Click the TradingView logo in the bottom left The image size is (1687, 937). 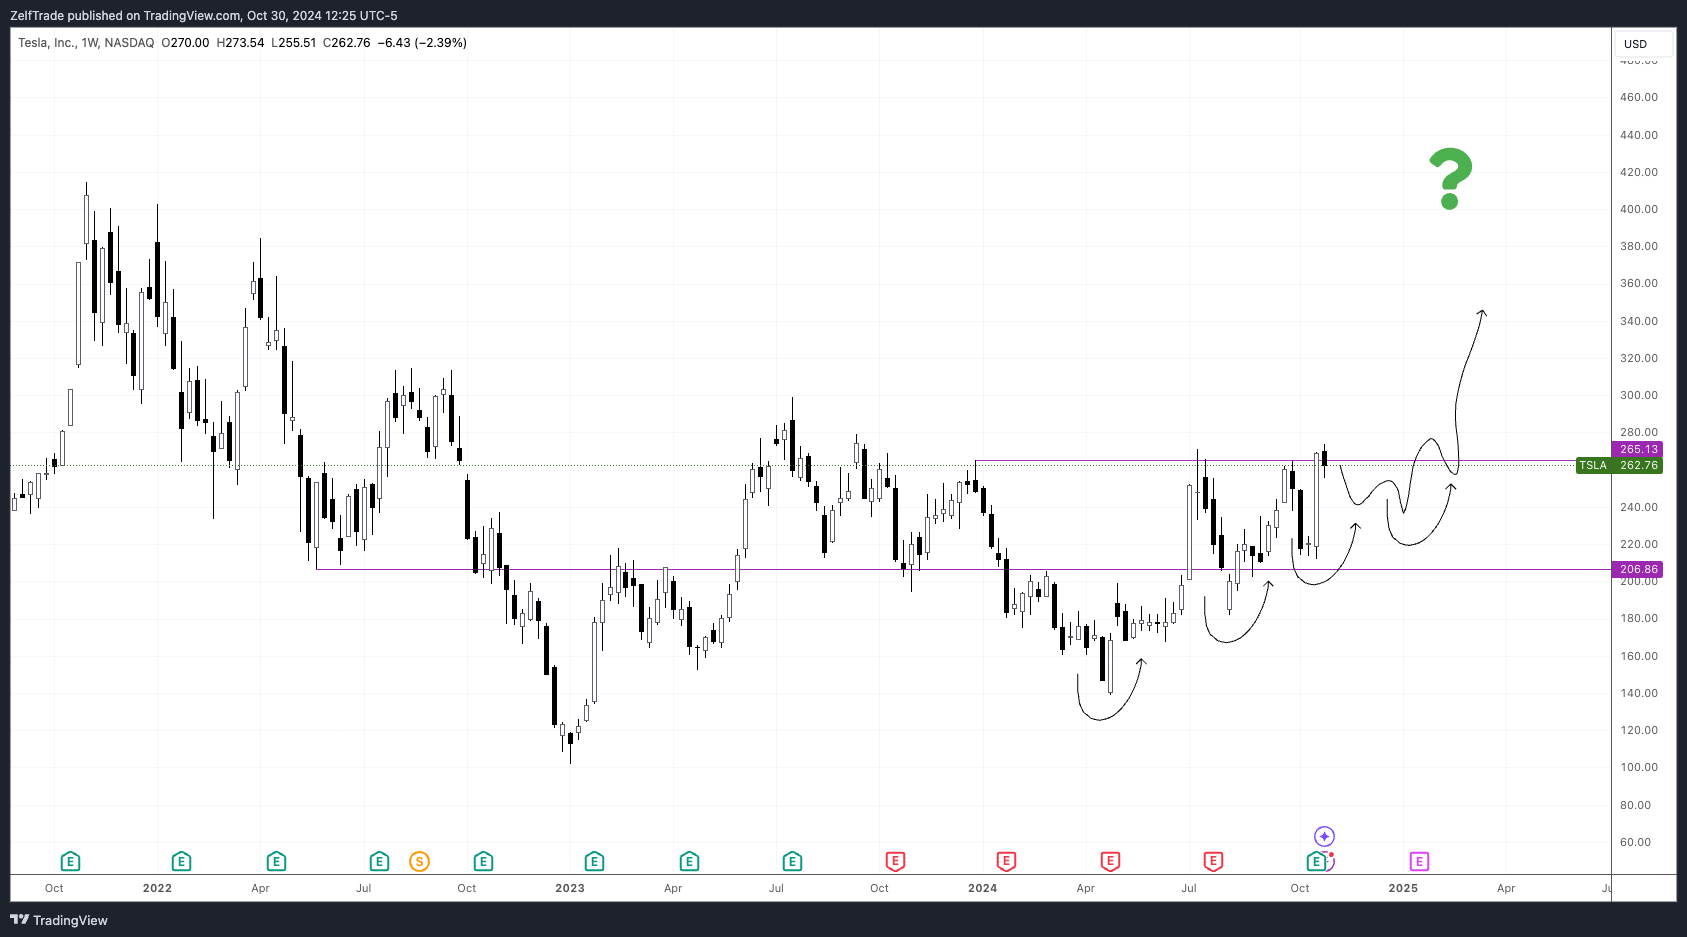click(x=59, y=920)
